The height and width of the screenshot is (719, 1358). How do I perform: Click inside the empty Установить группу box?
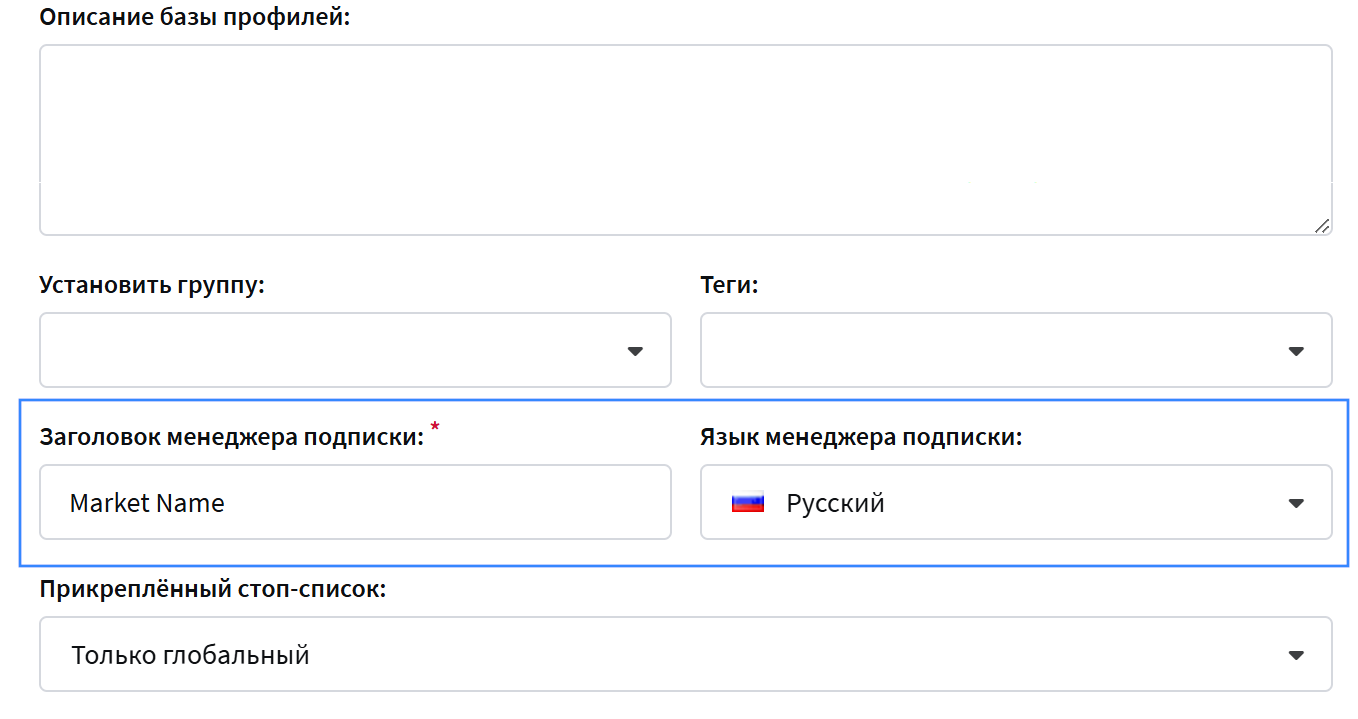[320, 351]
